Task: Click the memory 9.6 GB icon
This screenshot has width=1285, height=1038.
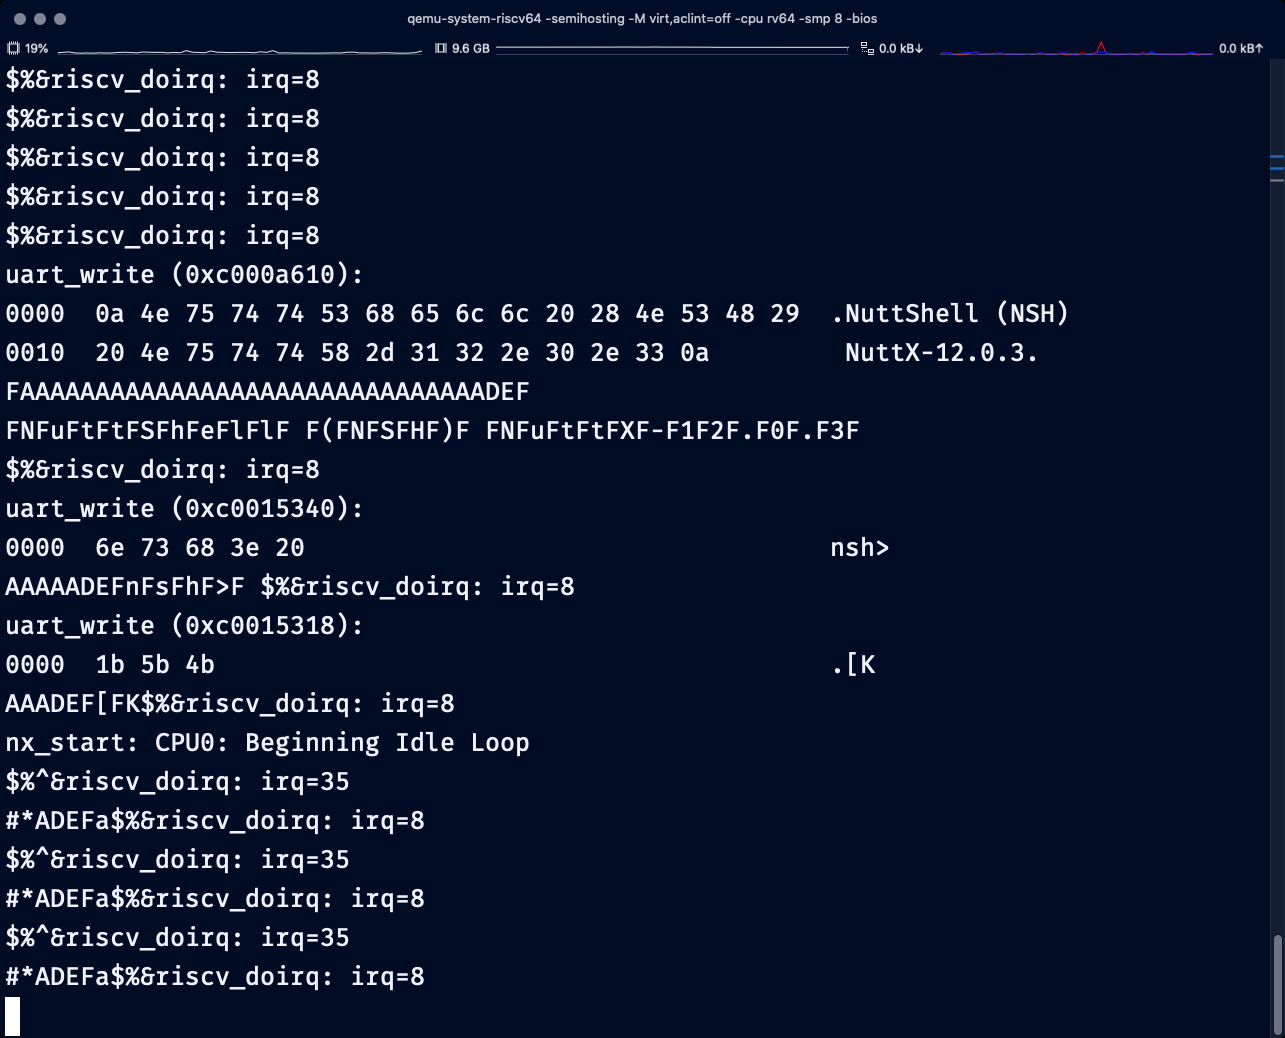Action: pos(441,48)
